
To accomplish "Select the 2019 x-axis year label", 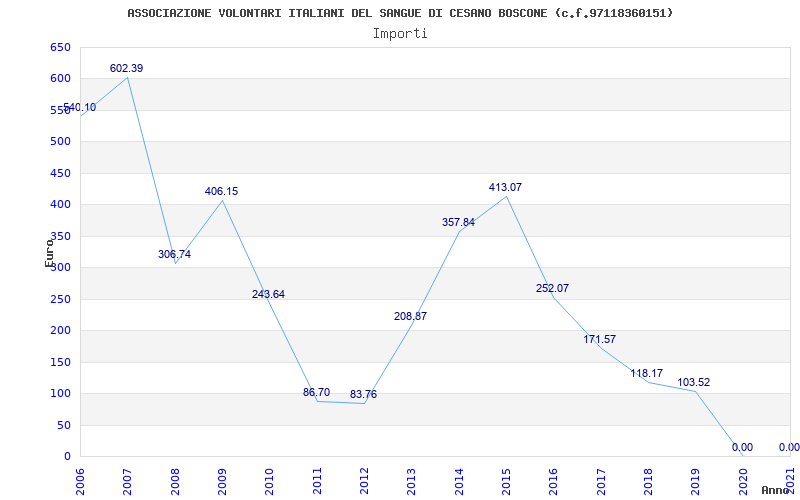I will (695, 482).
